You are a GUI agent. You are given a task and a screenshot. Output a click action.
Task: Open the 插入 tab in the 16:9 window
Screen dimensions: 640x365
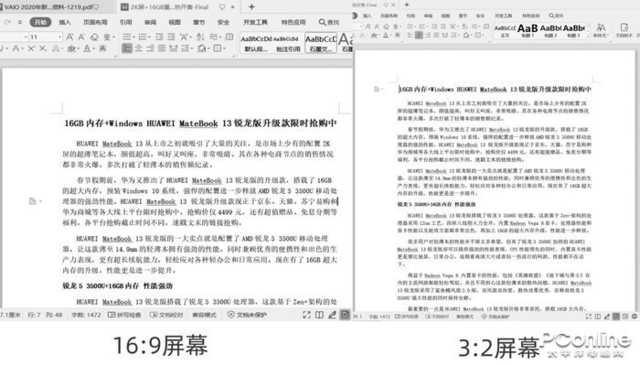(x=64, y=22)
